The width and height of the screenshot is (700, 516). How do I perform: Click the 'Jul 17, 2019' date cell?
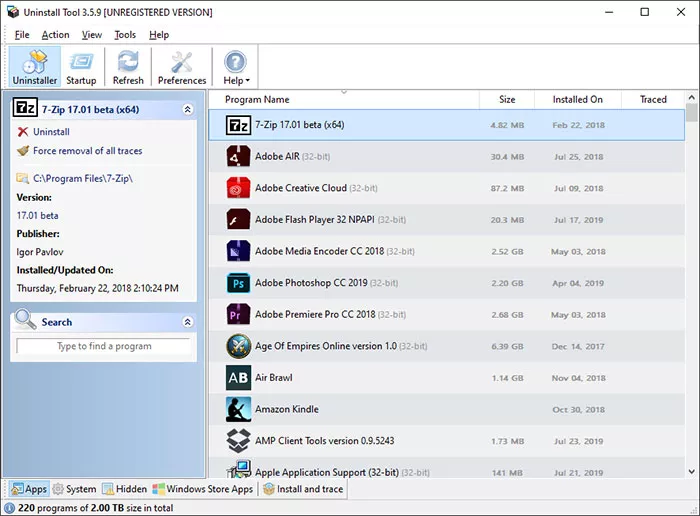point(578,220)
